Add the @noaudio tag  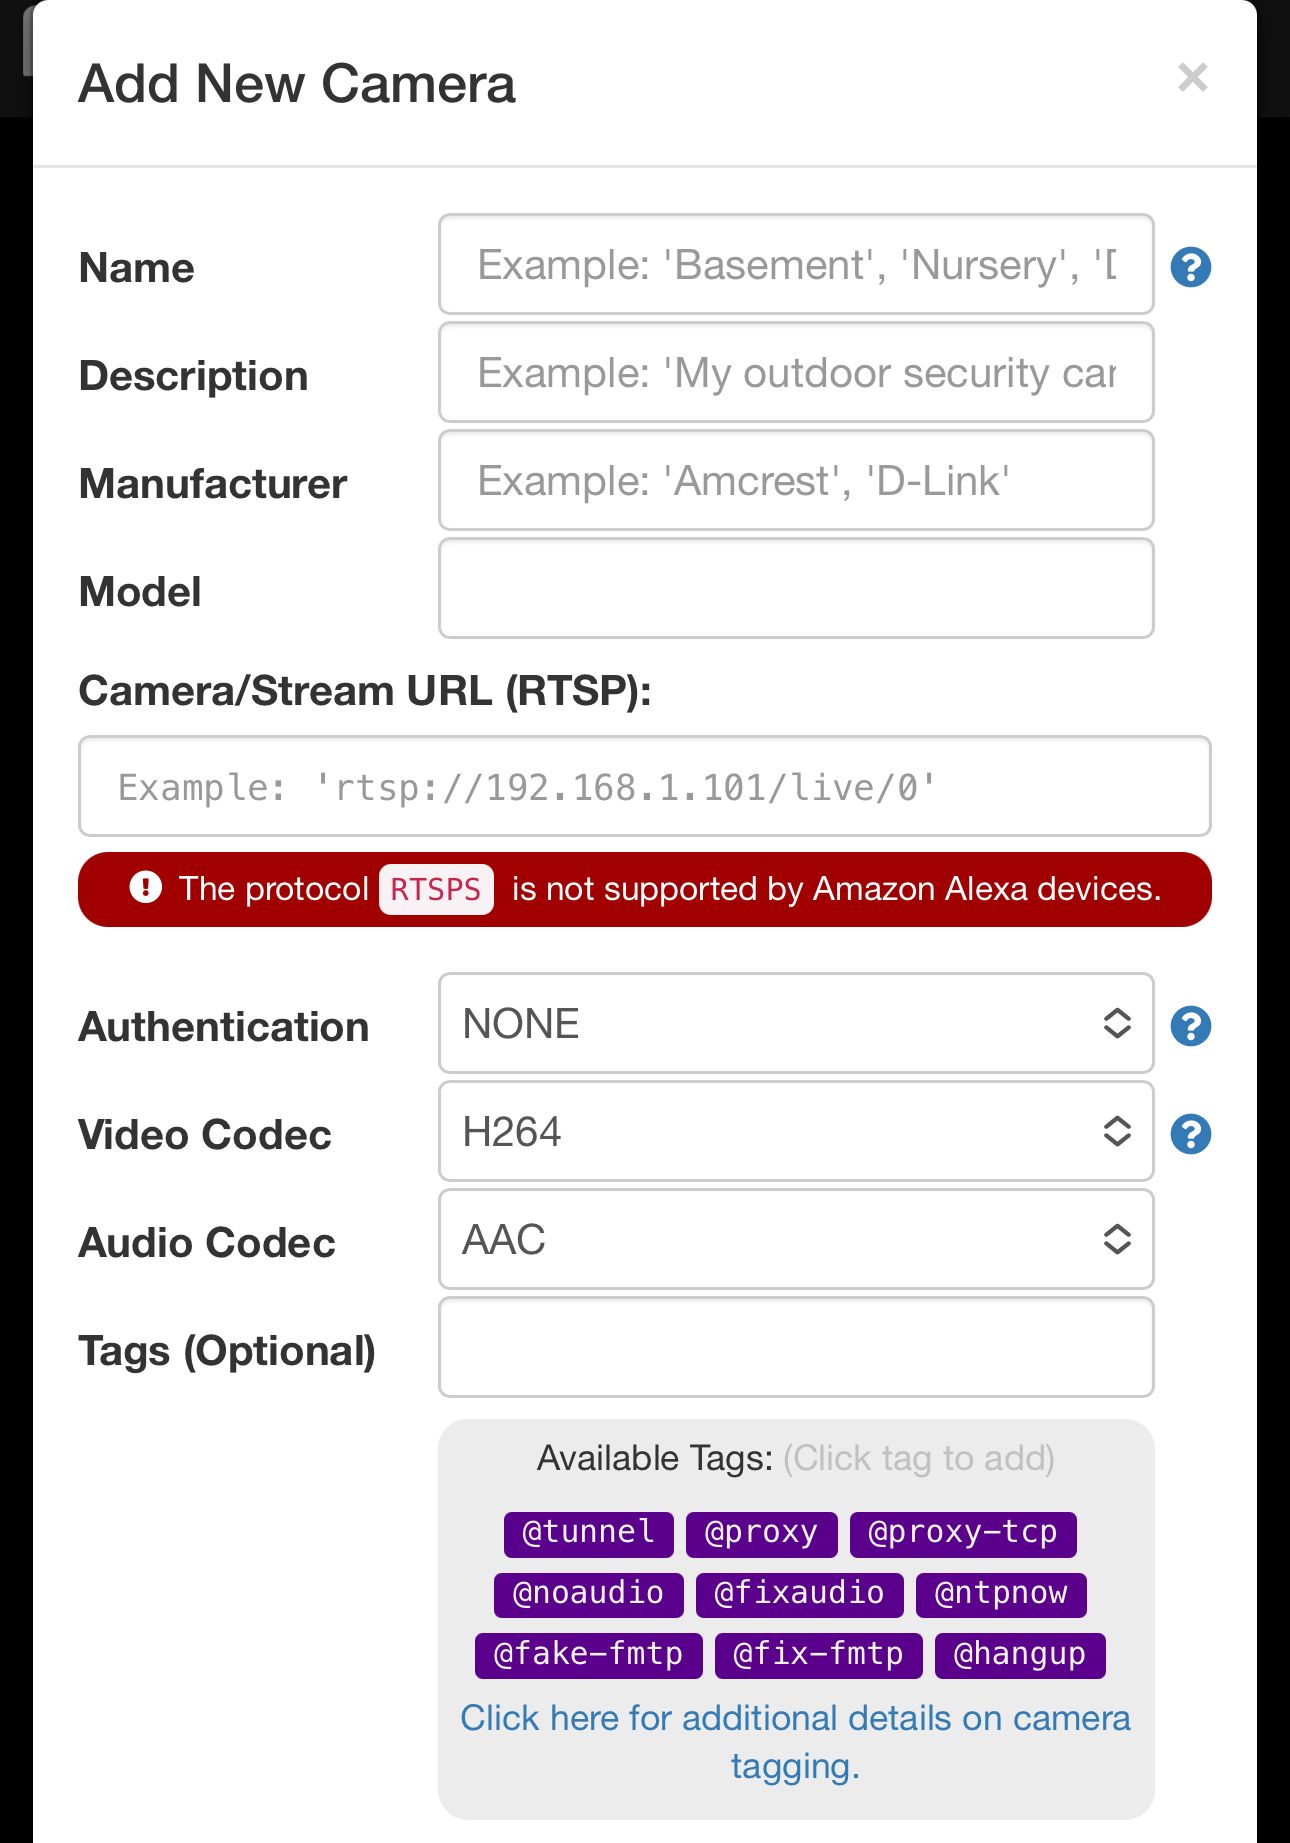point(588,1594)
